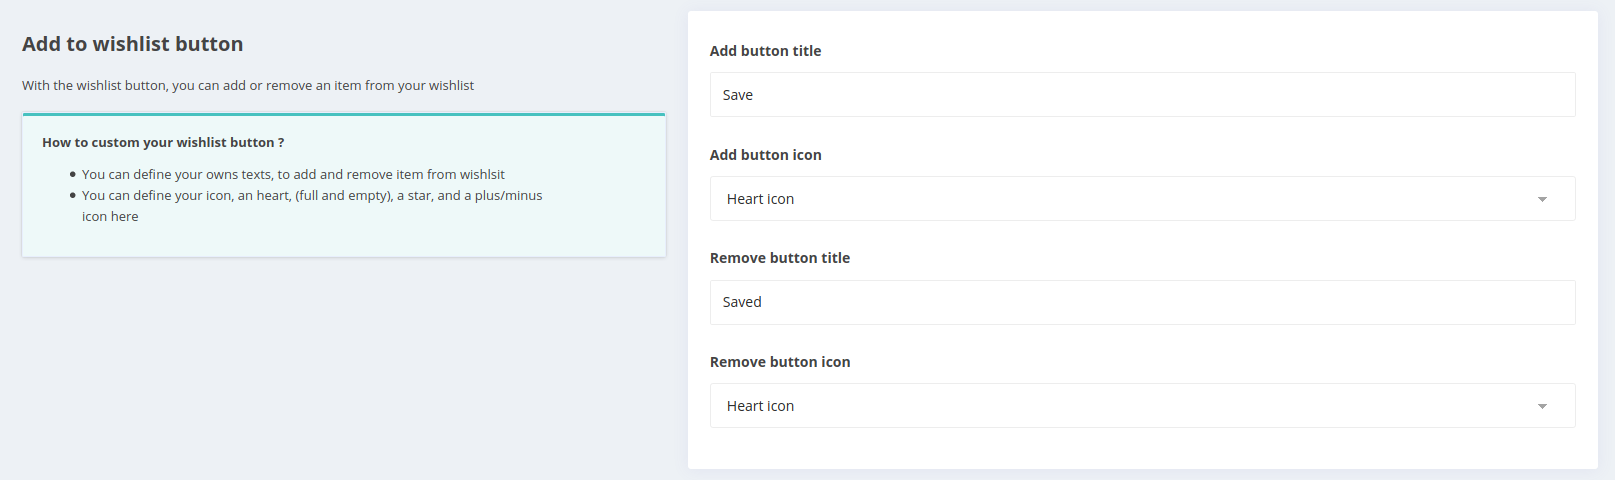Image resolution: width=1615 pixels, height=480 pixels.
Task: Expand the Add button icon dropdown arrow
Action: click(x=1542, y=199)
